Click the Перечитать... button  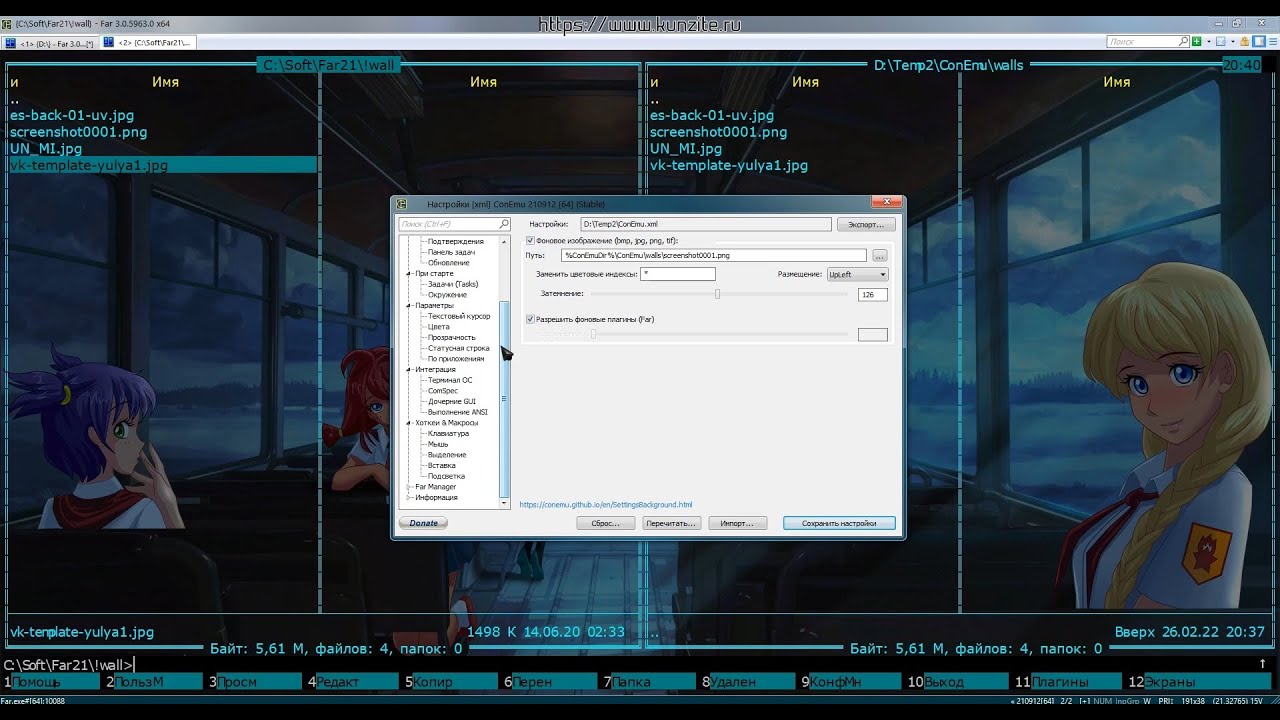coord(671,523)
